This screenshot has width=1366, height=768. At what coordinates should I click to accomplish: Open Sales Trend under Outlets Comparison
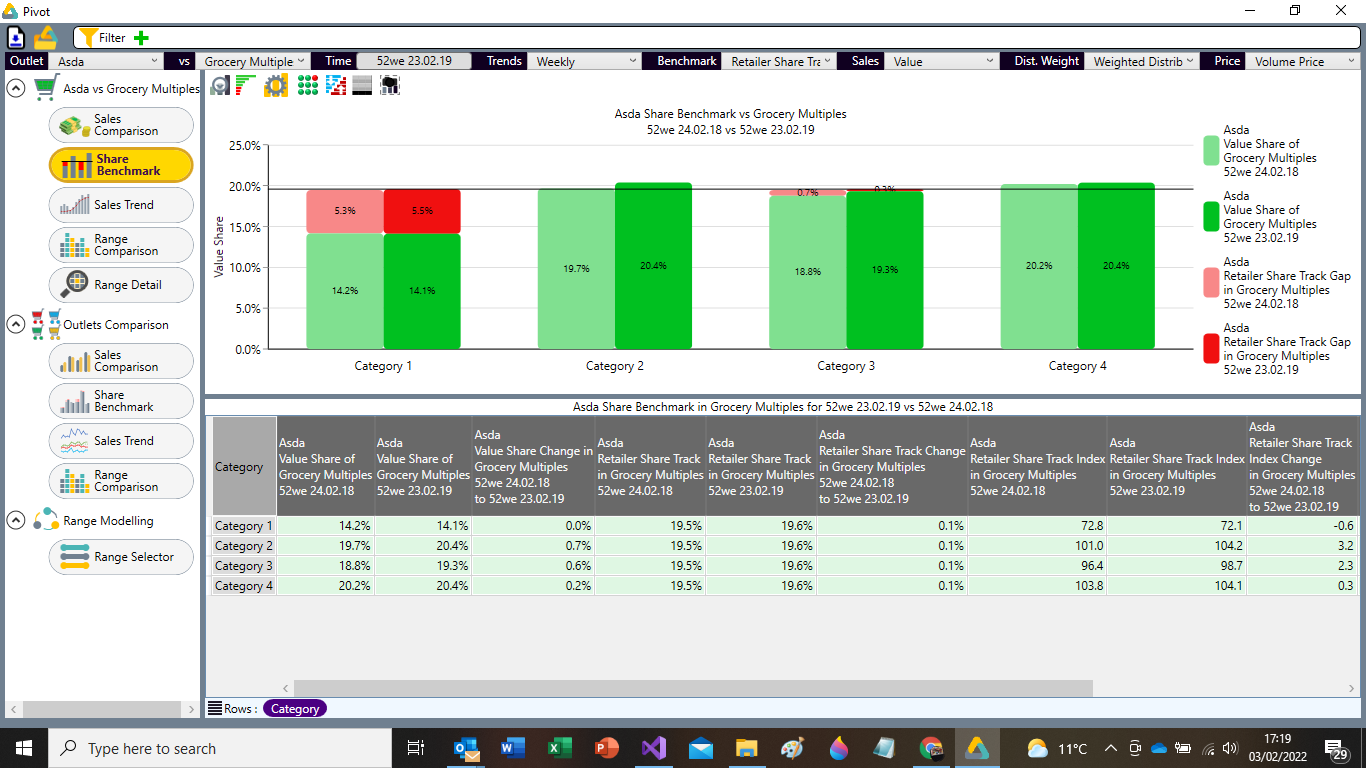pos(121,441)
